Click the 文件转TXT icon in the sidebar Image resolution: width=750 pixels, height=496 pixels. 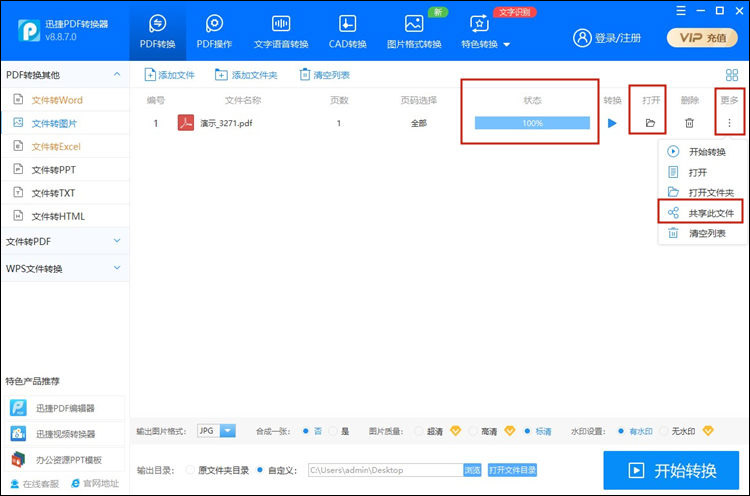[x=18, y=192]
